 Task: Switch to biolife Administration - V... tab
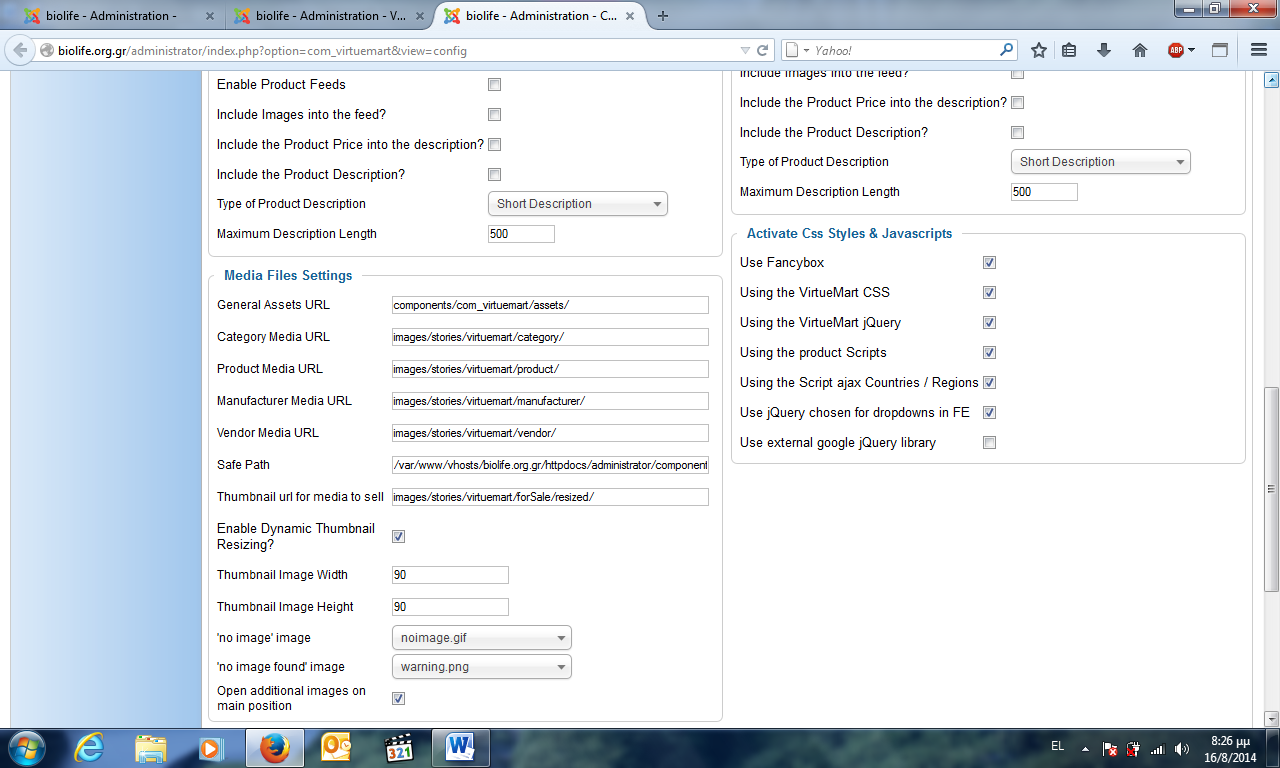(330, 16)
